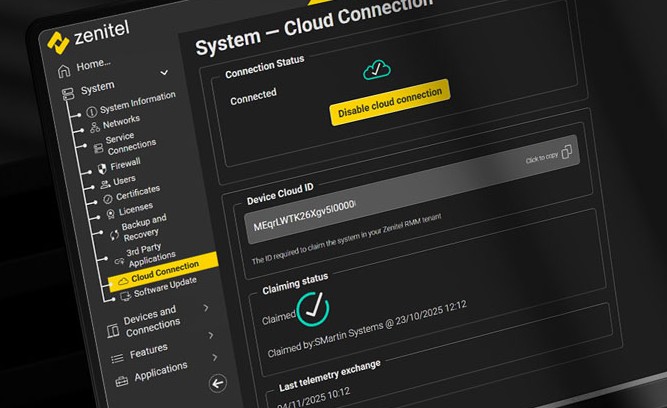Click the Device Cloud ID field

[x=411, y=190]
